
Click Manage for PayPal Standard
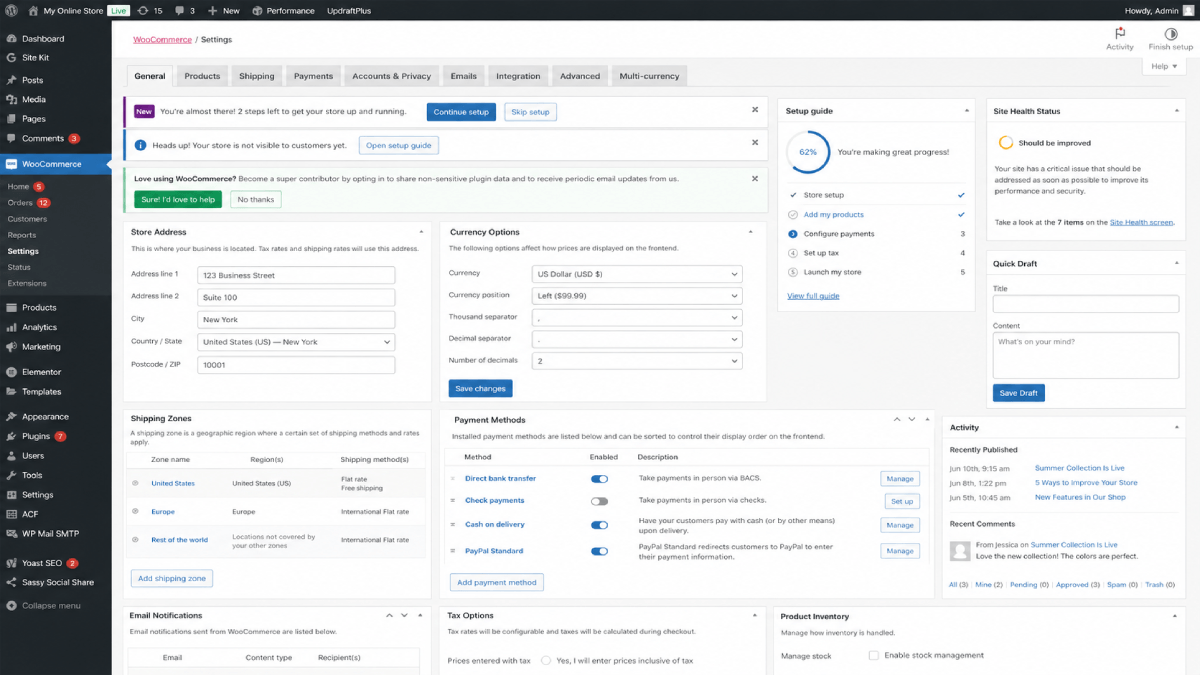(x=900, y=551)
